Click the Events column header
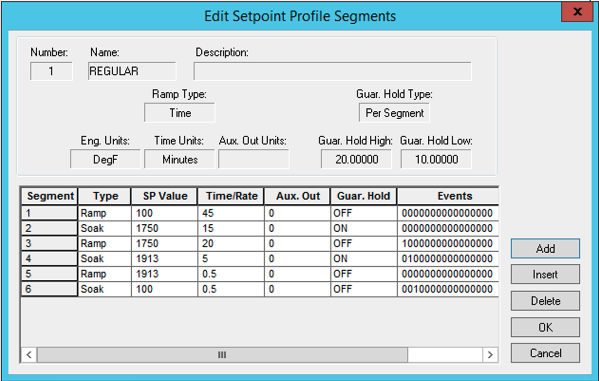Image resolution: width=599 pixels, height=381 pixels. point(448,196)
